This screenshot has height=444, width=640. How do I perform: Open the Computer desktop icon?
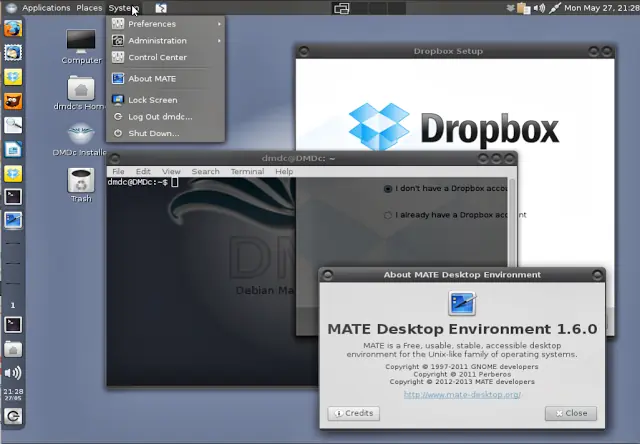click(x=81, y=47)
